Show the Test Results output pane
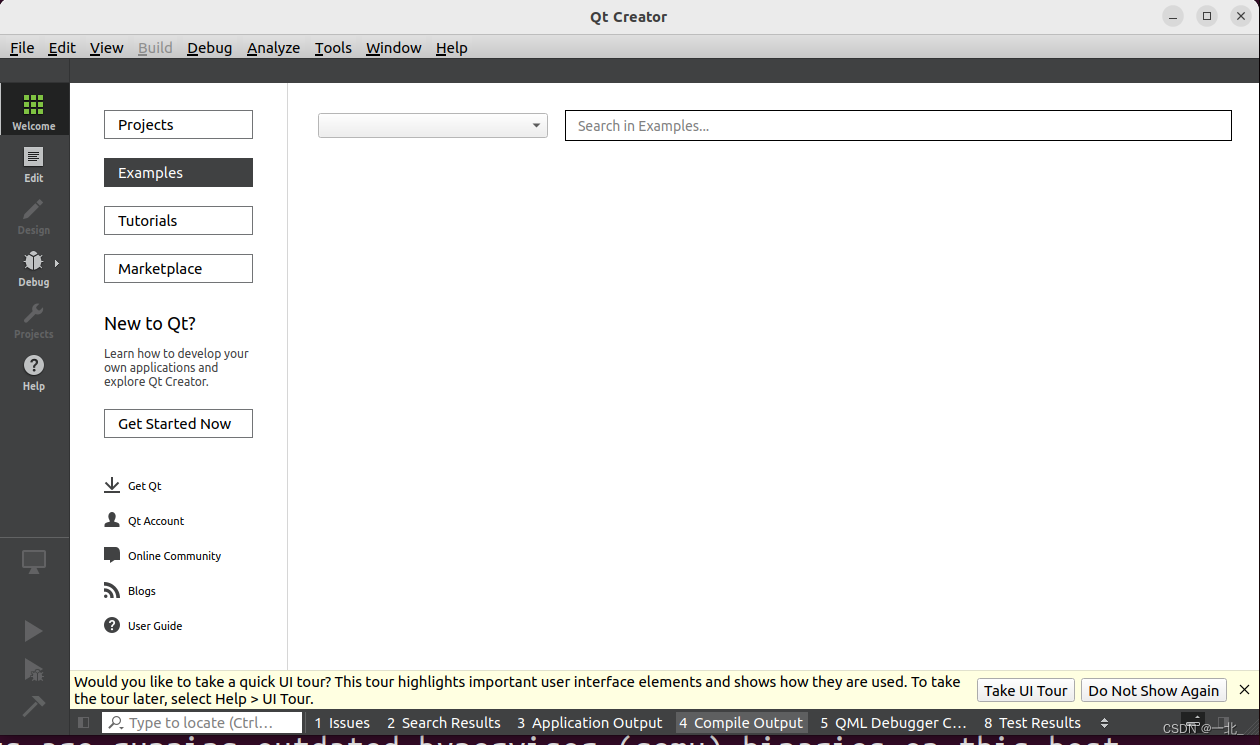 (x=1032, y=723)
